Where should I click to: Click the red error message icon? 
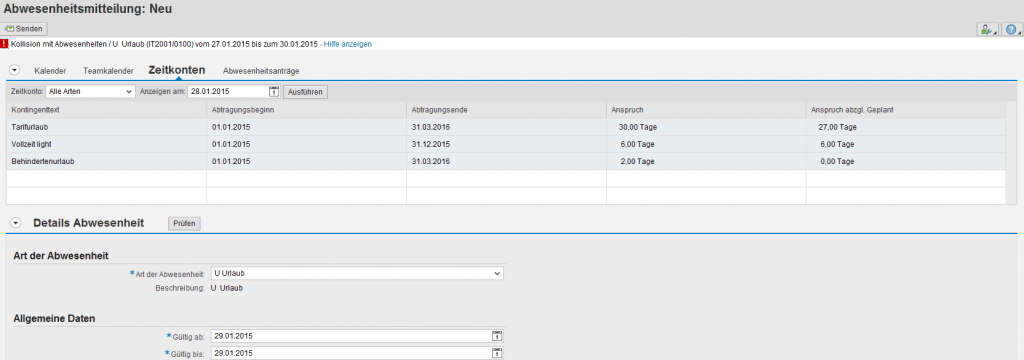coord(5,44)
